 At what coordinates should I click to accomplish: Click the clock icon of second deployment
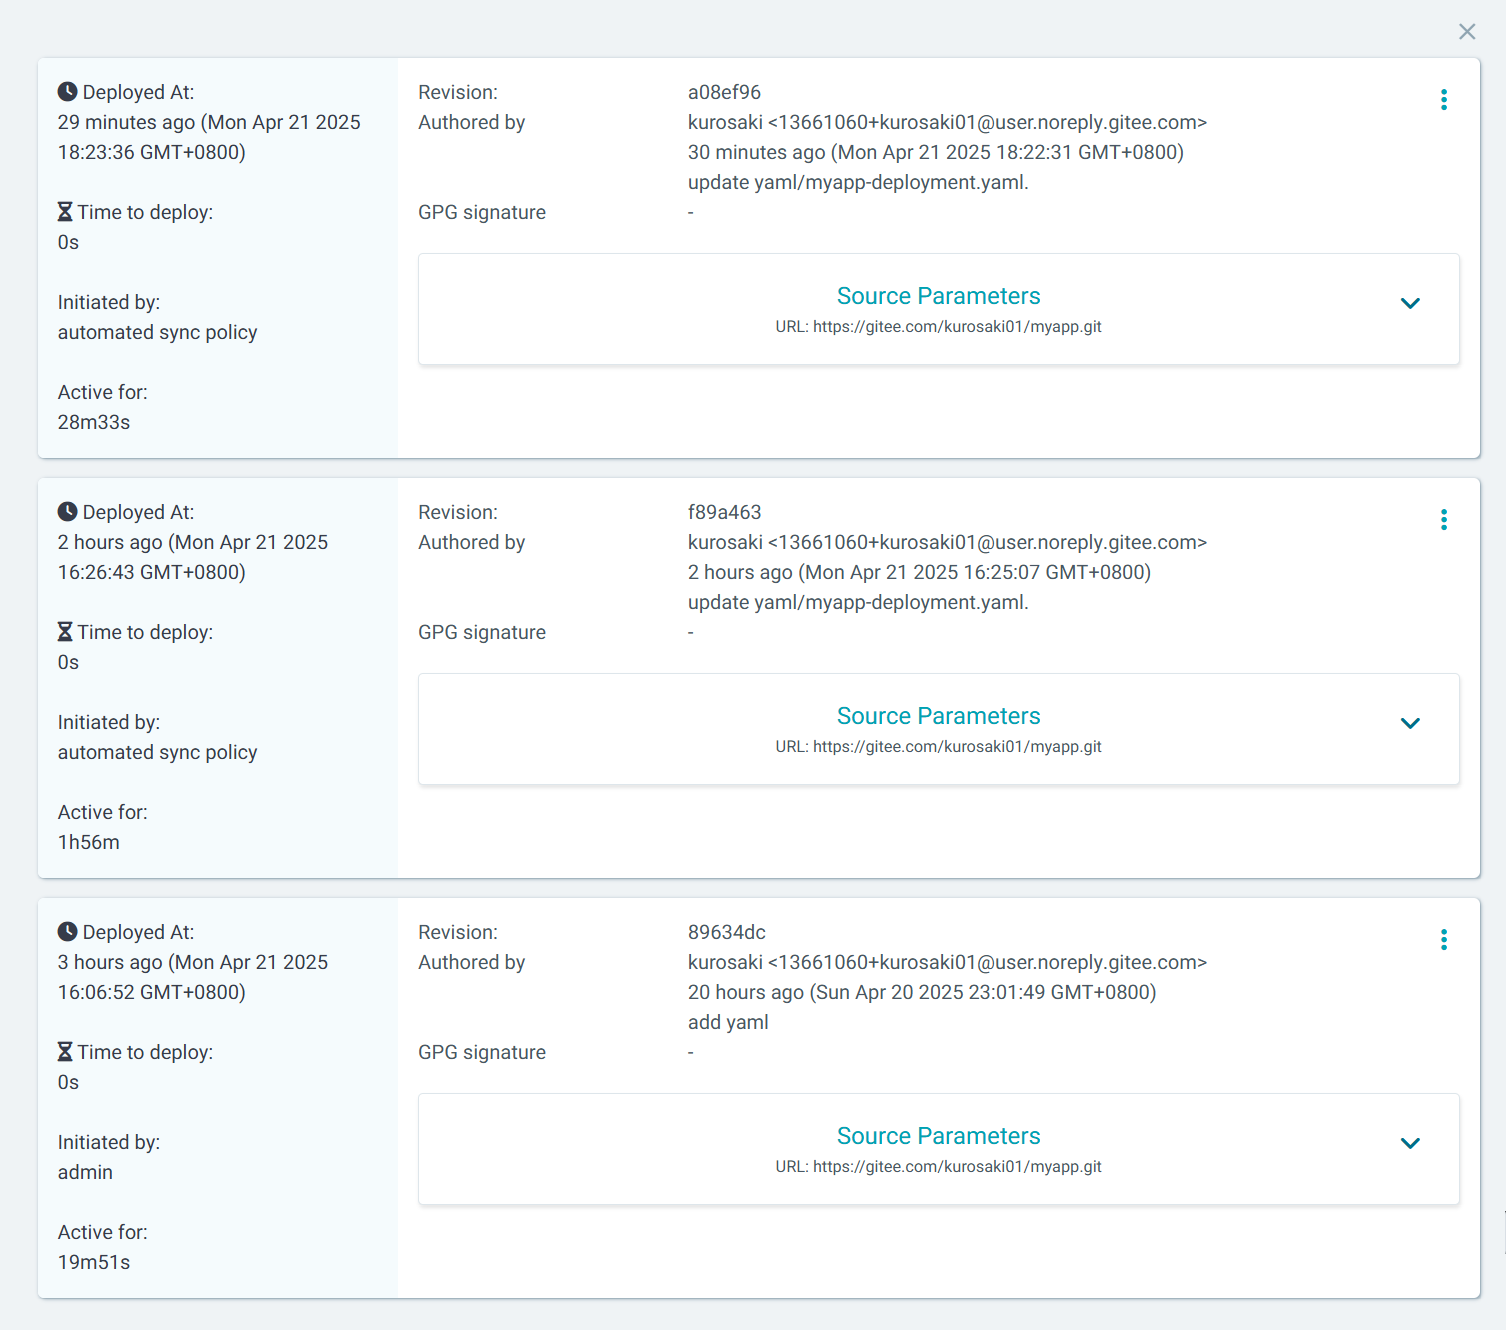[x=67, y=512]
